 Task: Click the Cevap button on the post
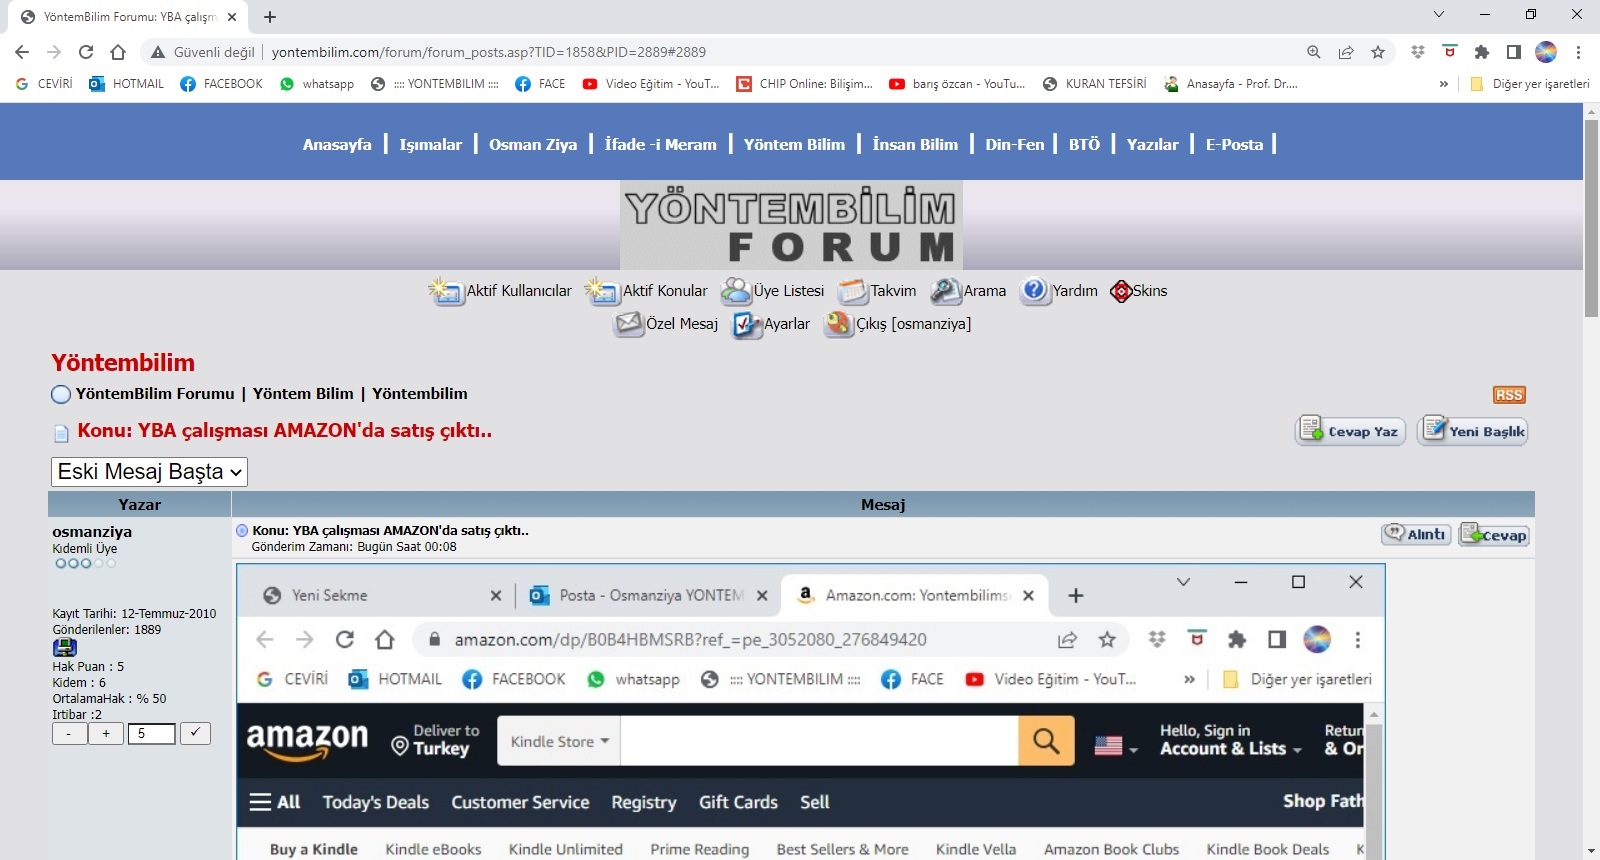point(1494,534)
